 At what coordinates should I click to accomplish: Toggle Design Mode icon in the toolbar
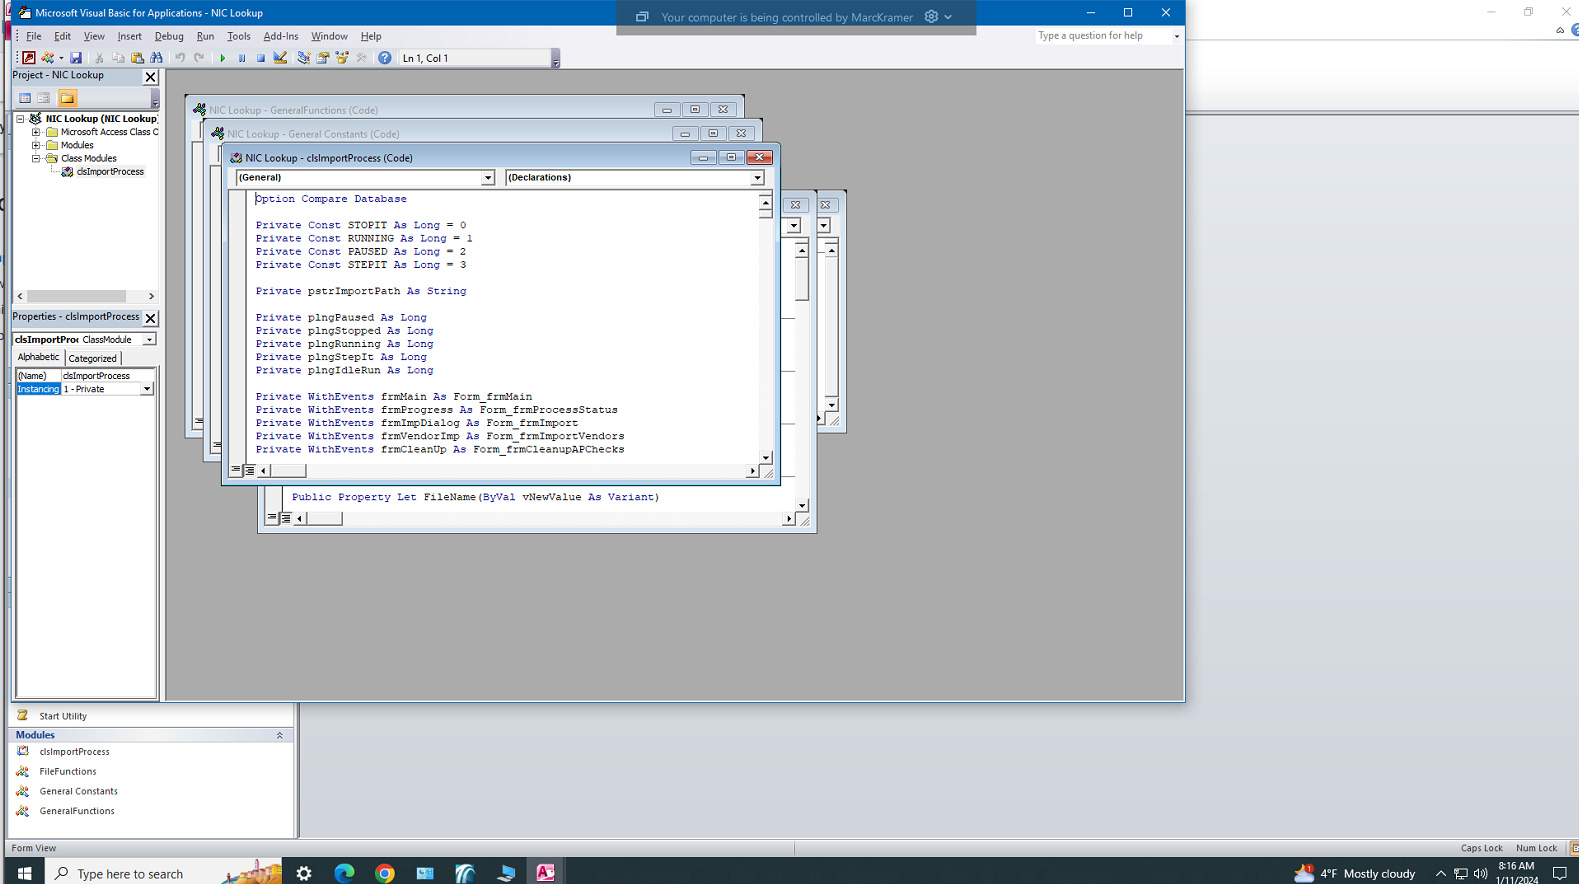pyautogui.click(x=280, y=58)
